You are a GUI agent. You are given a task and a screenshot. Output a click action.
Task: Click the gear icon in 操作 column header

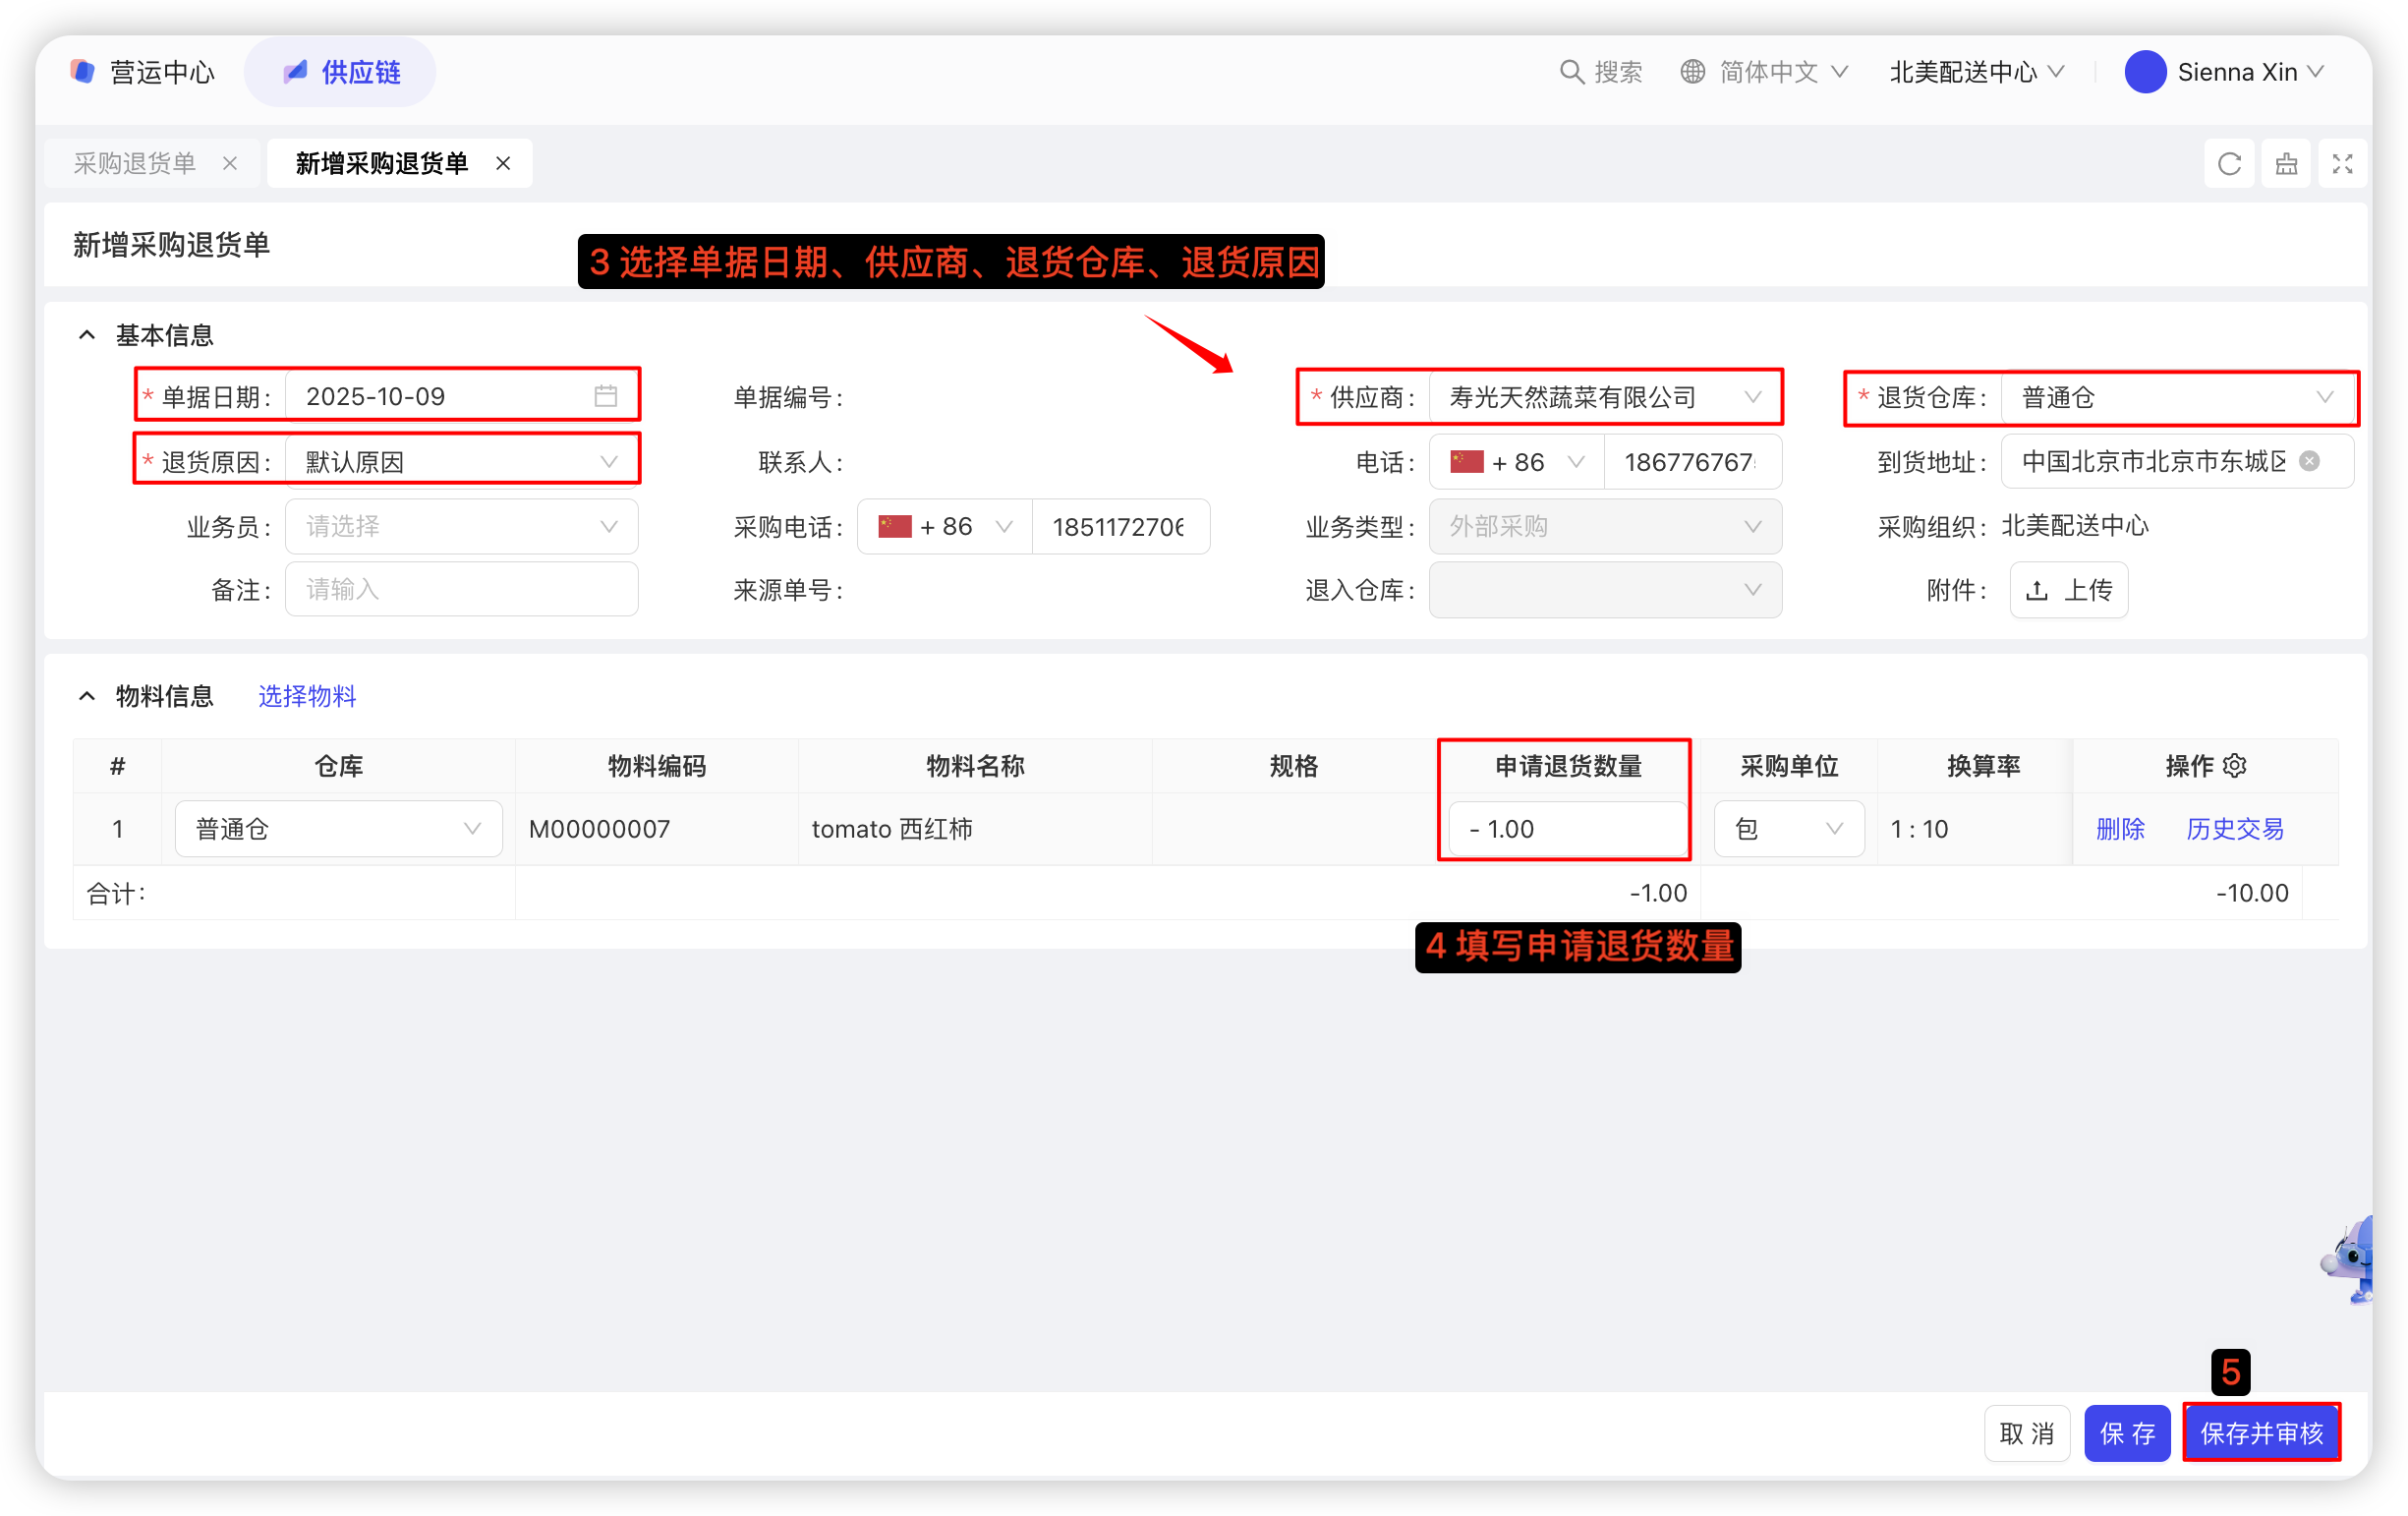coord(2236,766)
